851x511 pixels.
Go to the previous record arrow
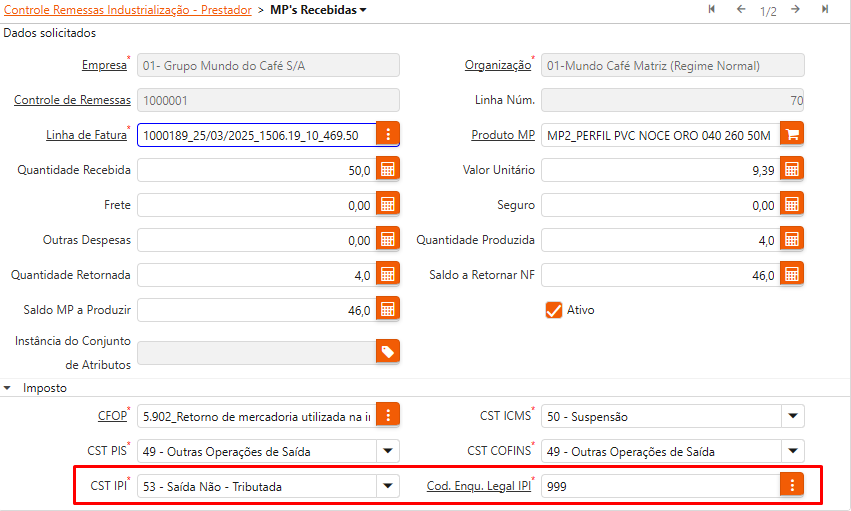click(741, 9)
